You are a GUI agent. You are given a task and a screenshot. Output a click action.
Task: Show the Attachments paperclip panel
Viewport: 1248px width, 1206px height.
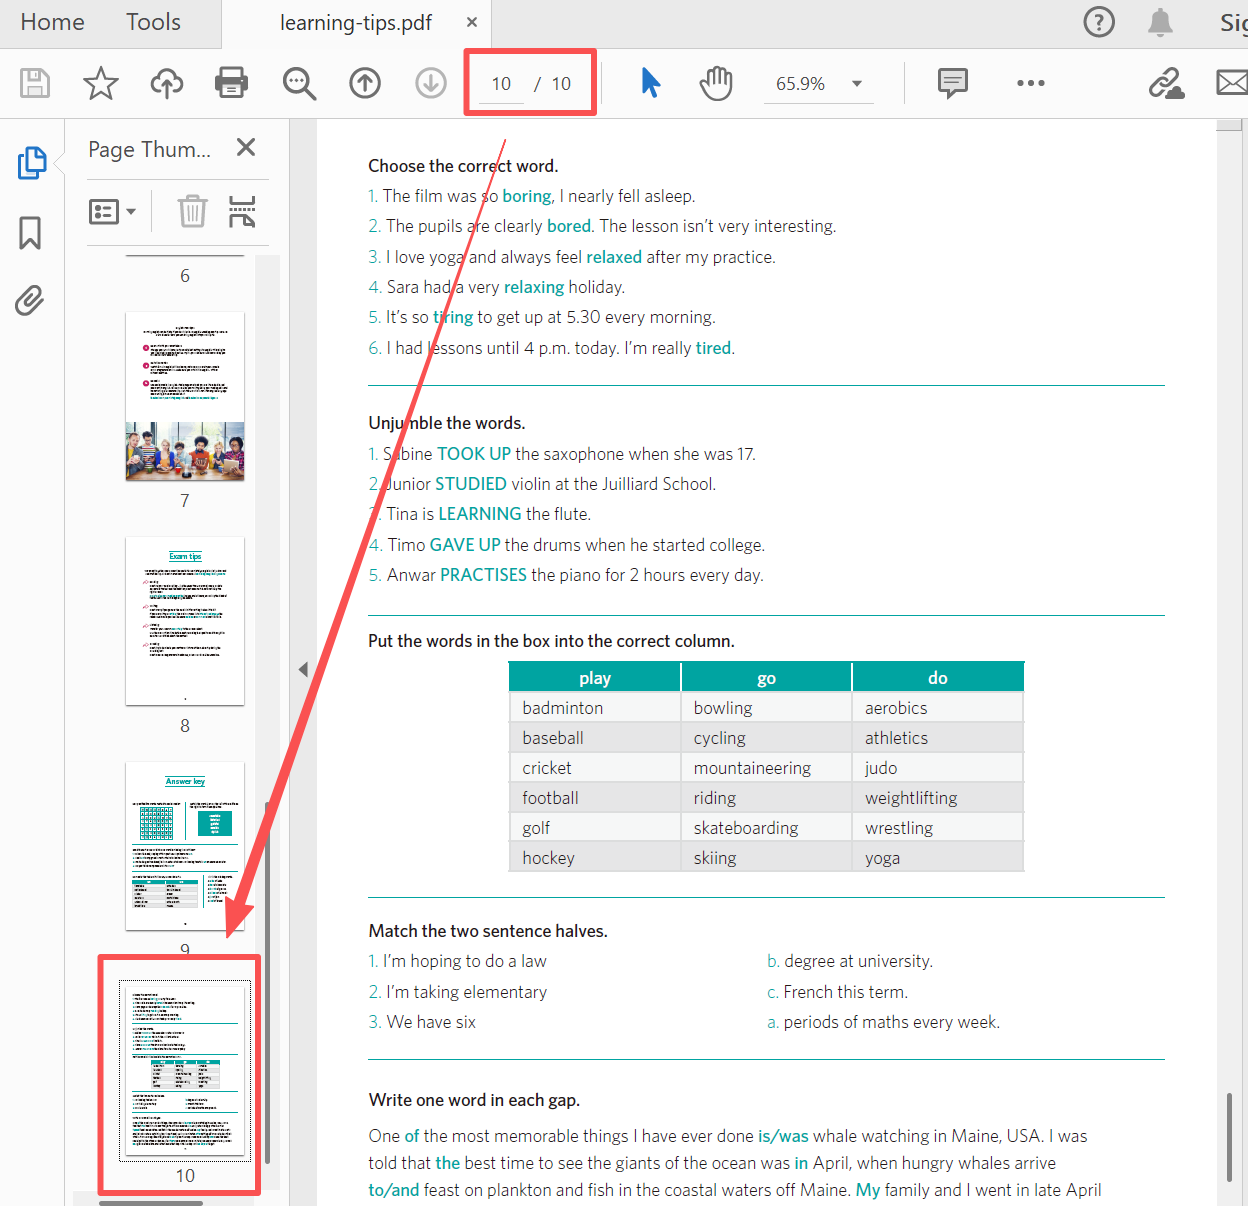point(30,300)
